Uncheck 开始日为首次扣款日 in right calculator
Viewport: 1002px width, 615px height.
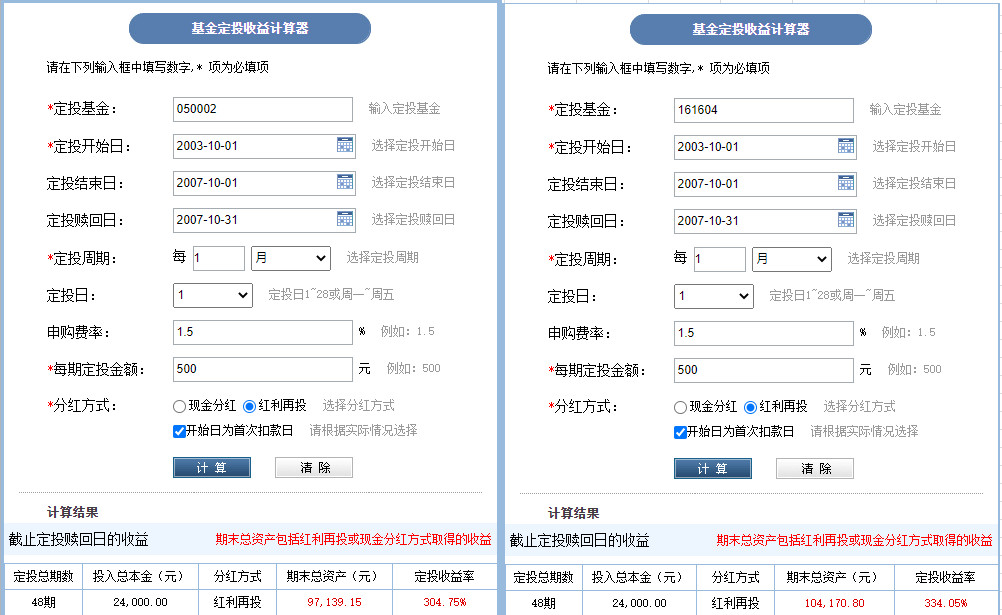681,432
